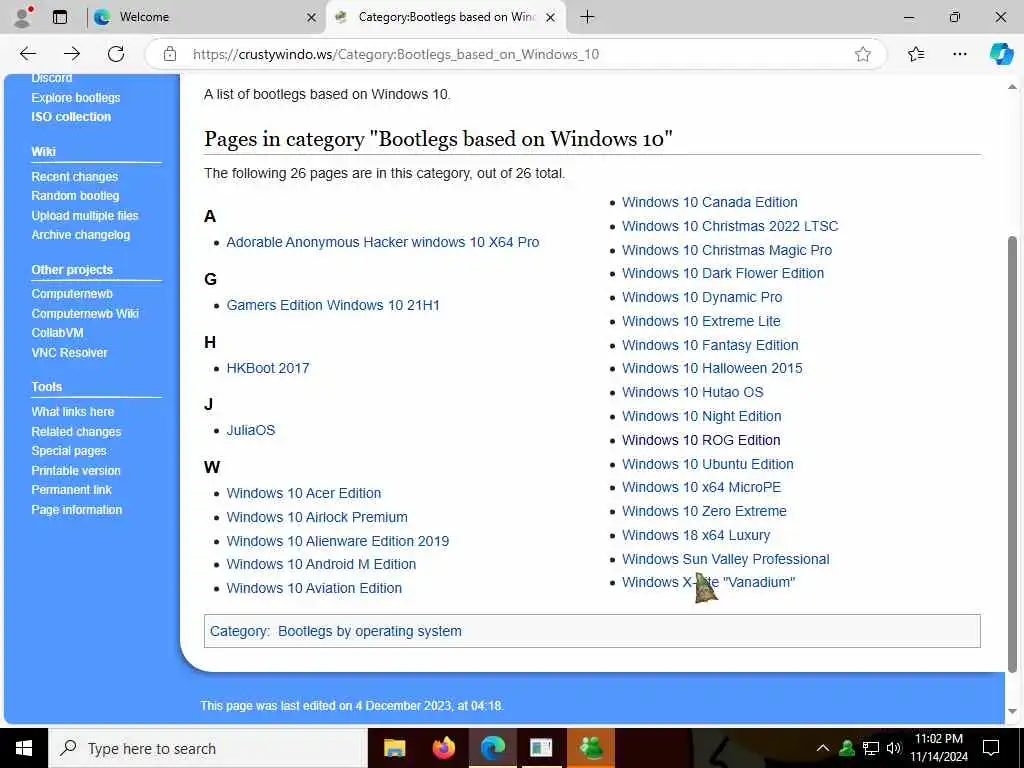1024x768 pixels.
Task: Open the network tray icon
Action: (x=871, y=748)
